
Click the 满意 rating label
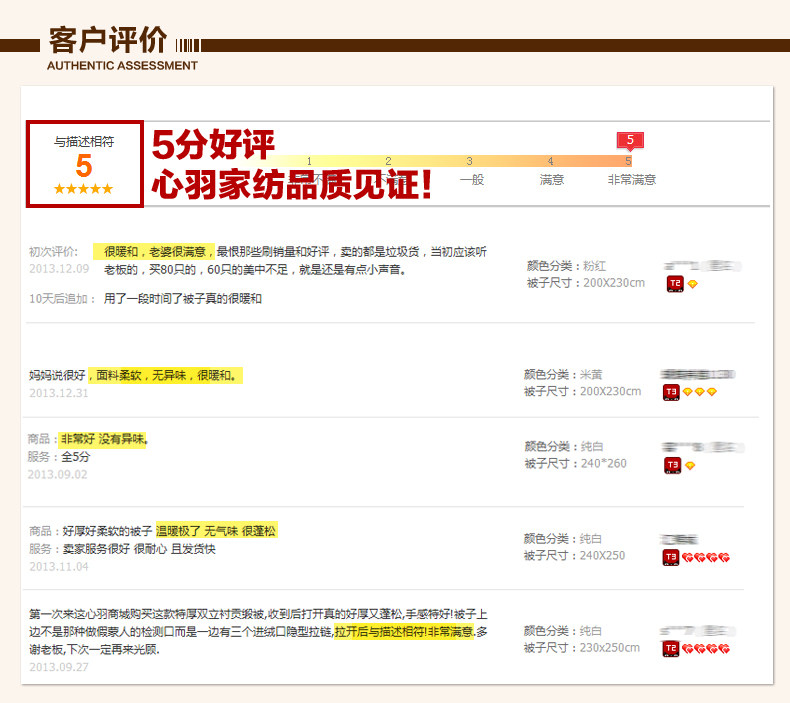tap(552, 180)
